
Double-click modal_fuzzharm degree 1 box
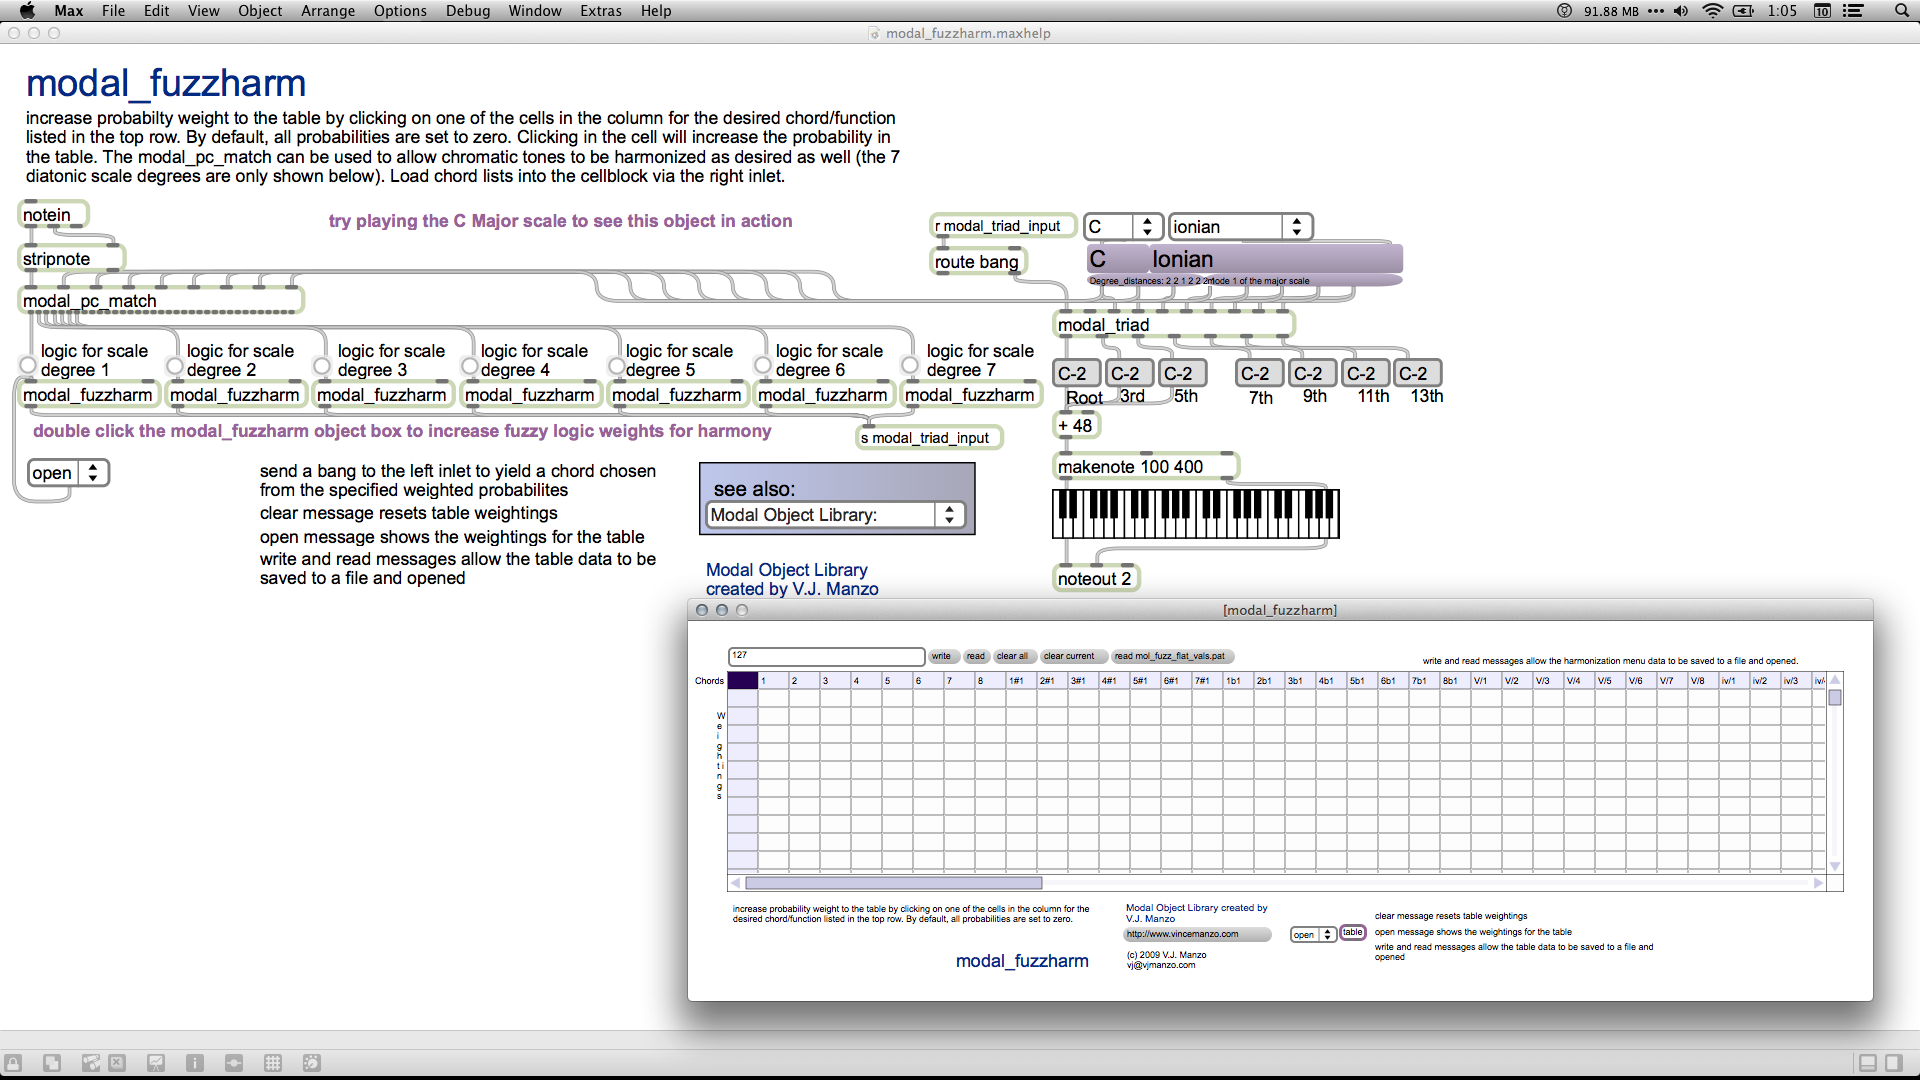point(88,396)
